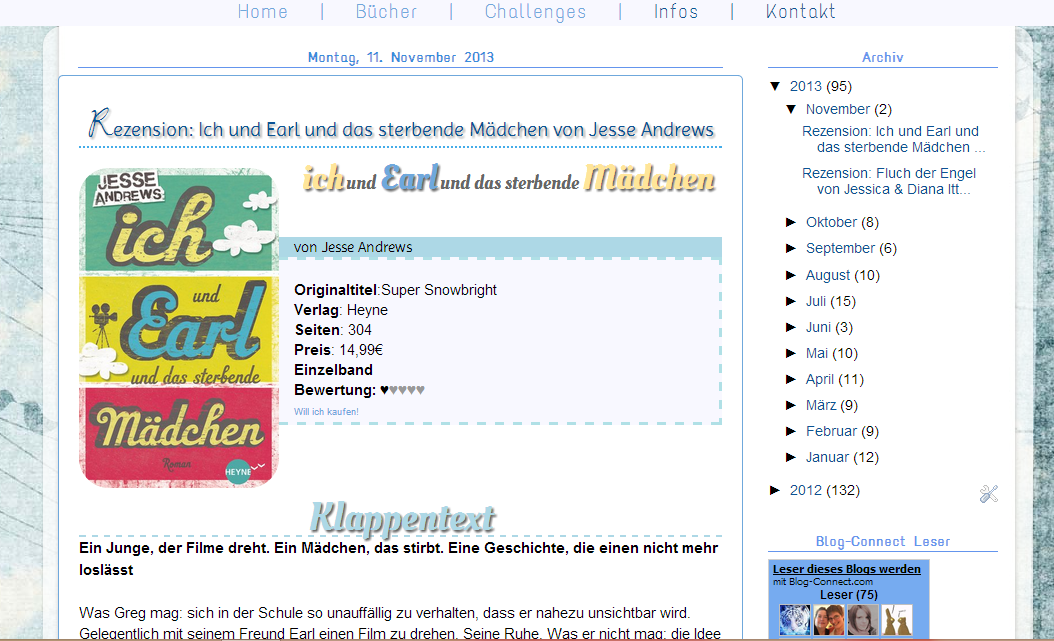Open archive post 'Rezension: Ich und Earl'
This screenshot has height=641, width=1054.
click(x=893, y=139)
